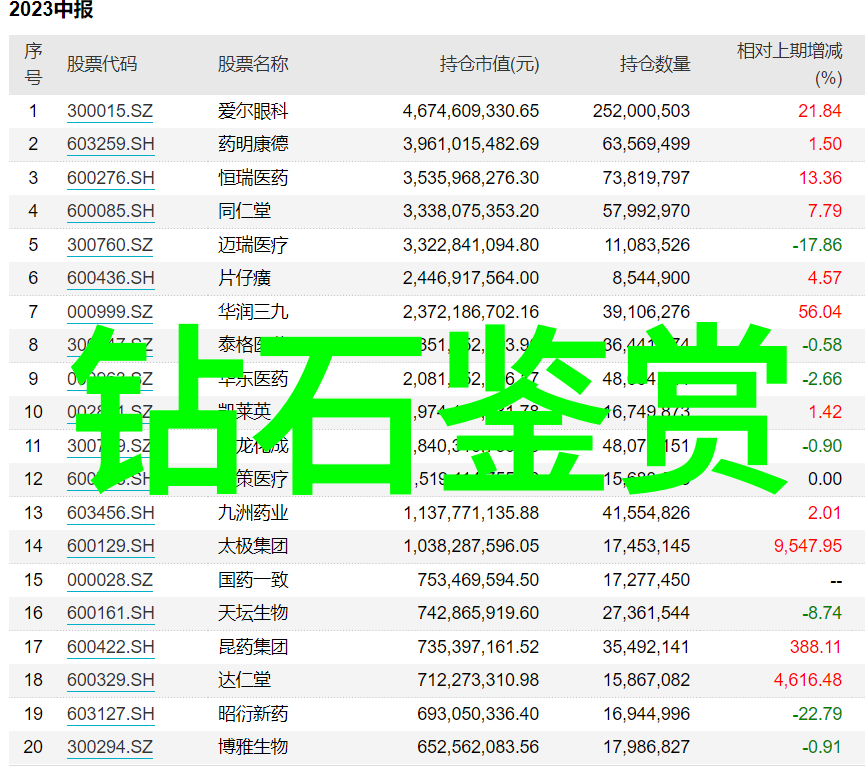Open stock code link 600161.SH
The width and height of the screenshot is (865, 776).
pos(110,614)
